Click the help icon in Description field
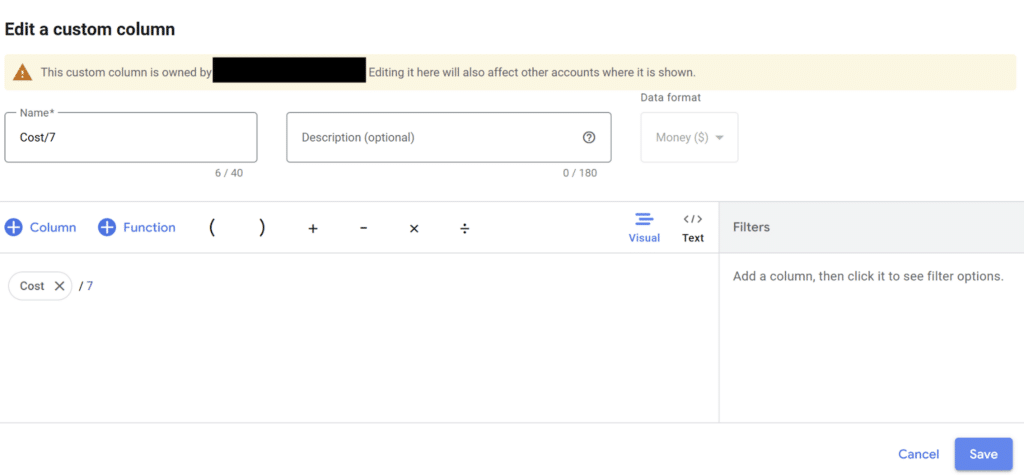 [x=589, y=138]
